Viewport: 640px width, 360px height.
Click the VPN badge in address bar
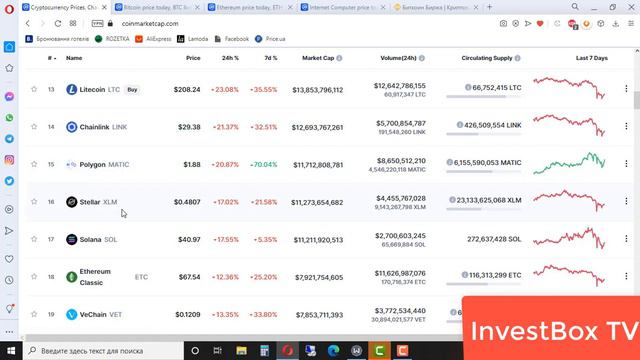[97, 24]
